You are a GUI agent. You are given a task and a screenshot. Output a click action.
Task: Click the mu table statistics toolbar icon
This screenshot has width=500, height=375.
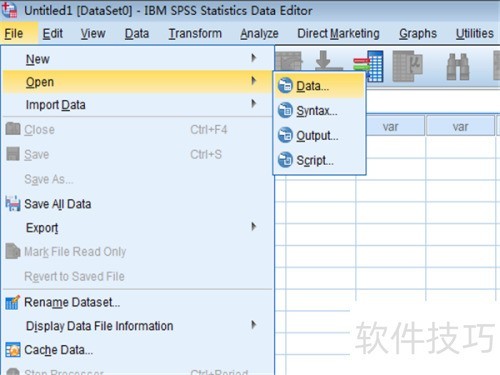[408, 66]
